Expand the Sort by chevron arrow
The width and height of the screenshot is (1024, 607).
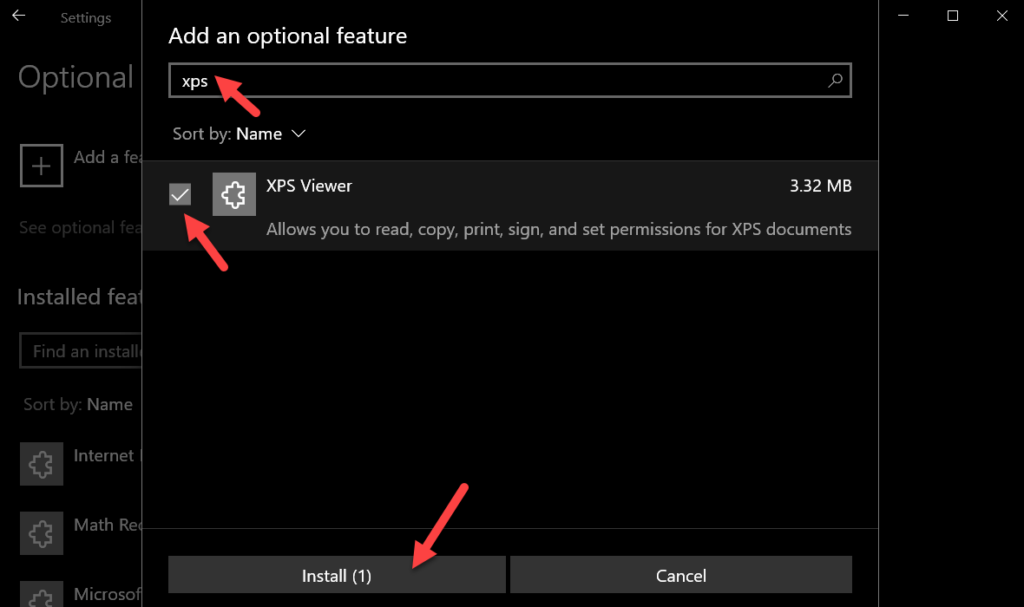pyautogui.click(x=298, y=134)
